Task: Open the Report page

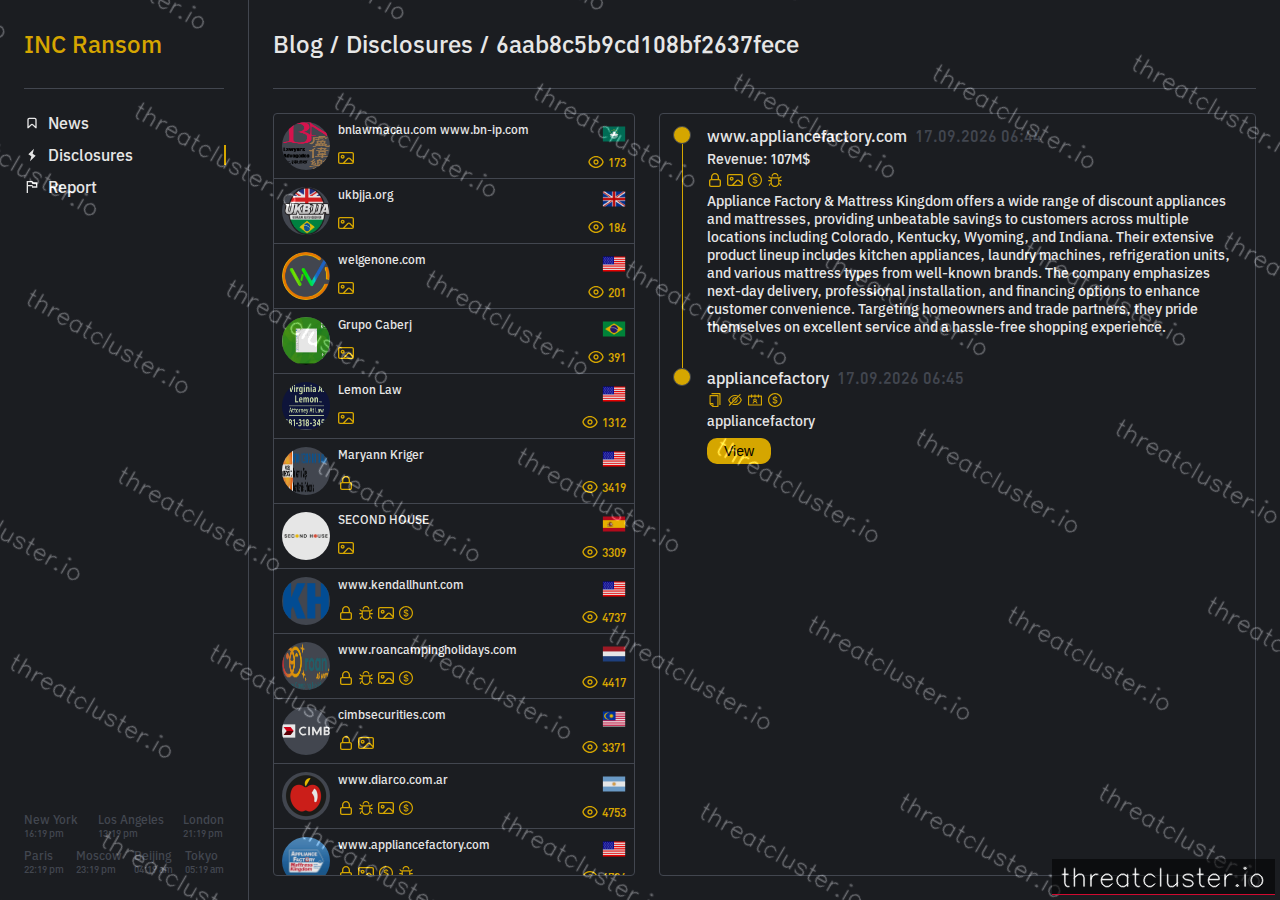Action: pyautogui.click(x=72, y=187)
